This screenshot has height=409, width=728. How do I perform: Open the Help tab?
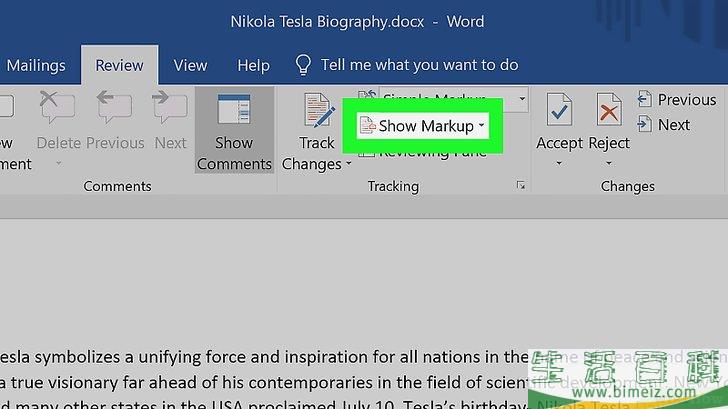(x=253, y=65)
